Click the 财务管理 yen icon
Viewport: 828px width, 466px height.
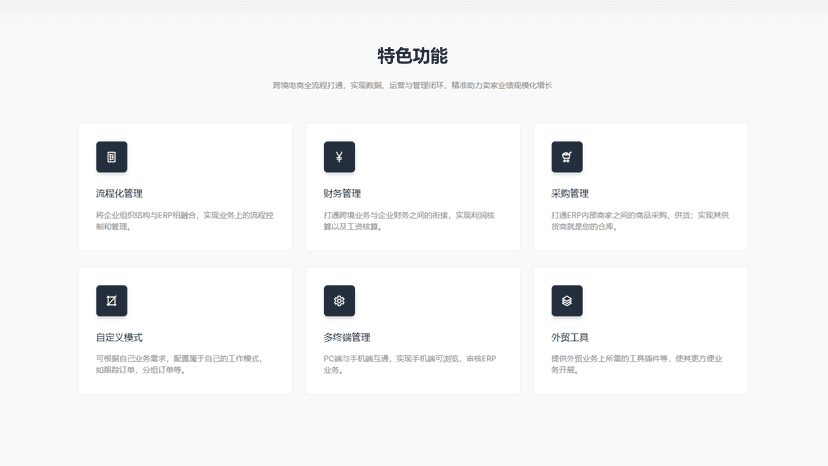[339, 157]
